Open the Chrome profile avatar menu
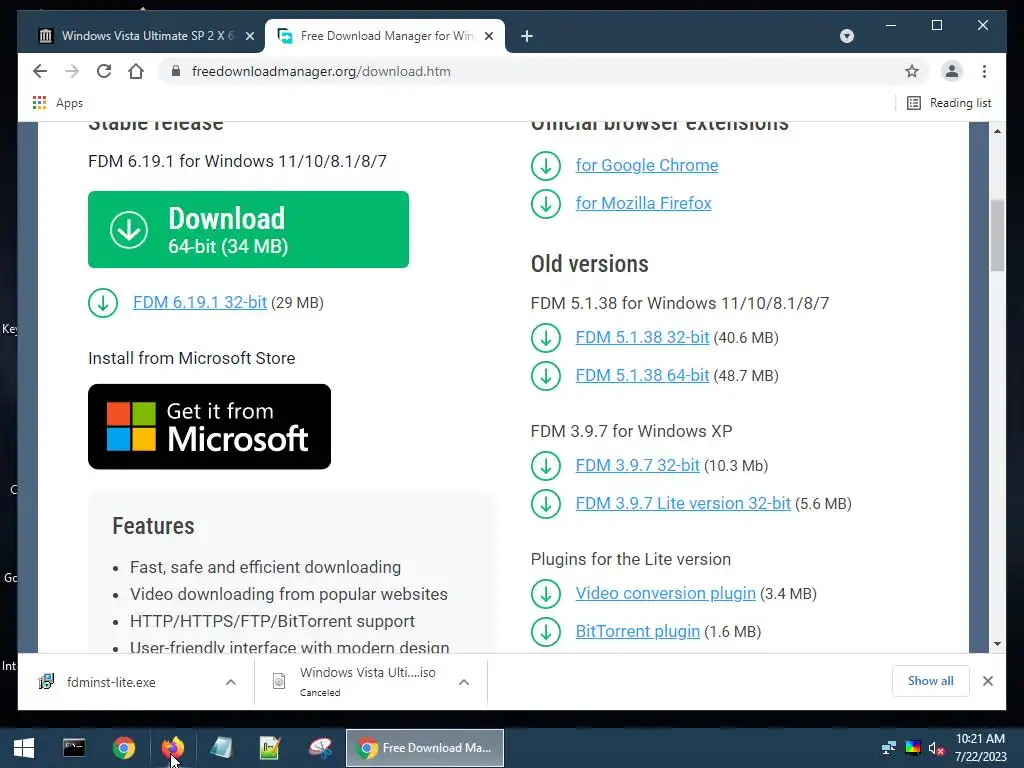Screen dimensions: 1024x768 tap(952, 71)
